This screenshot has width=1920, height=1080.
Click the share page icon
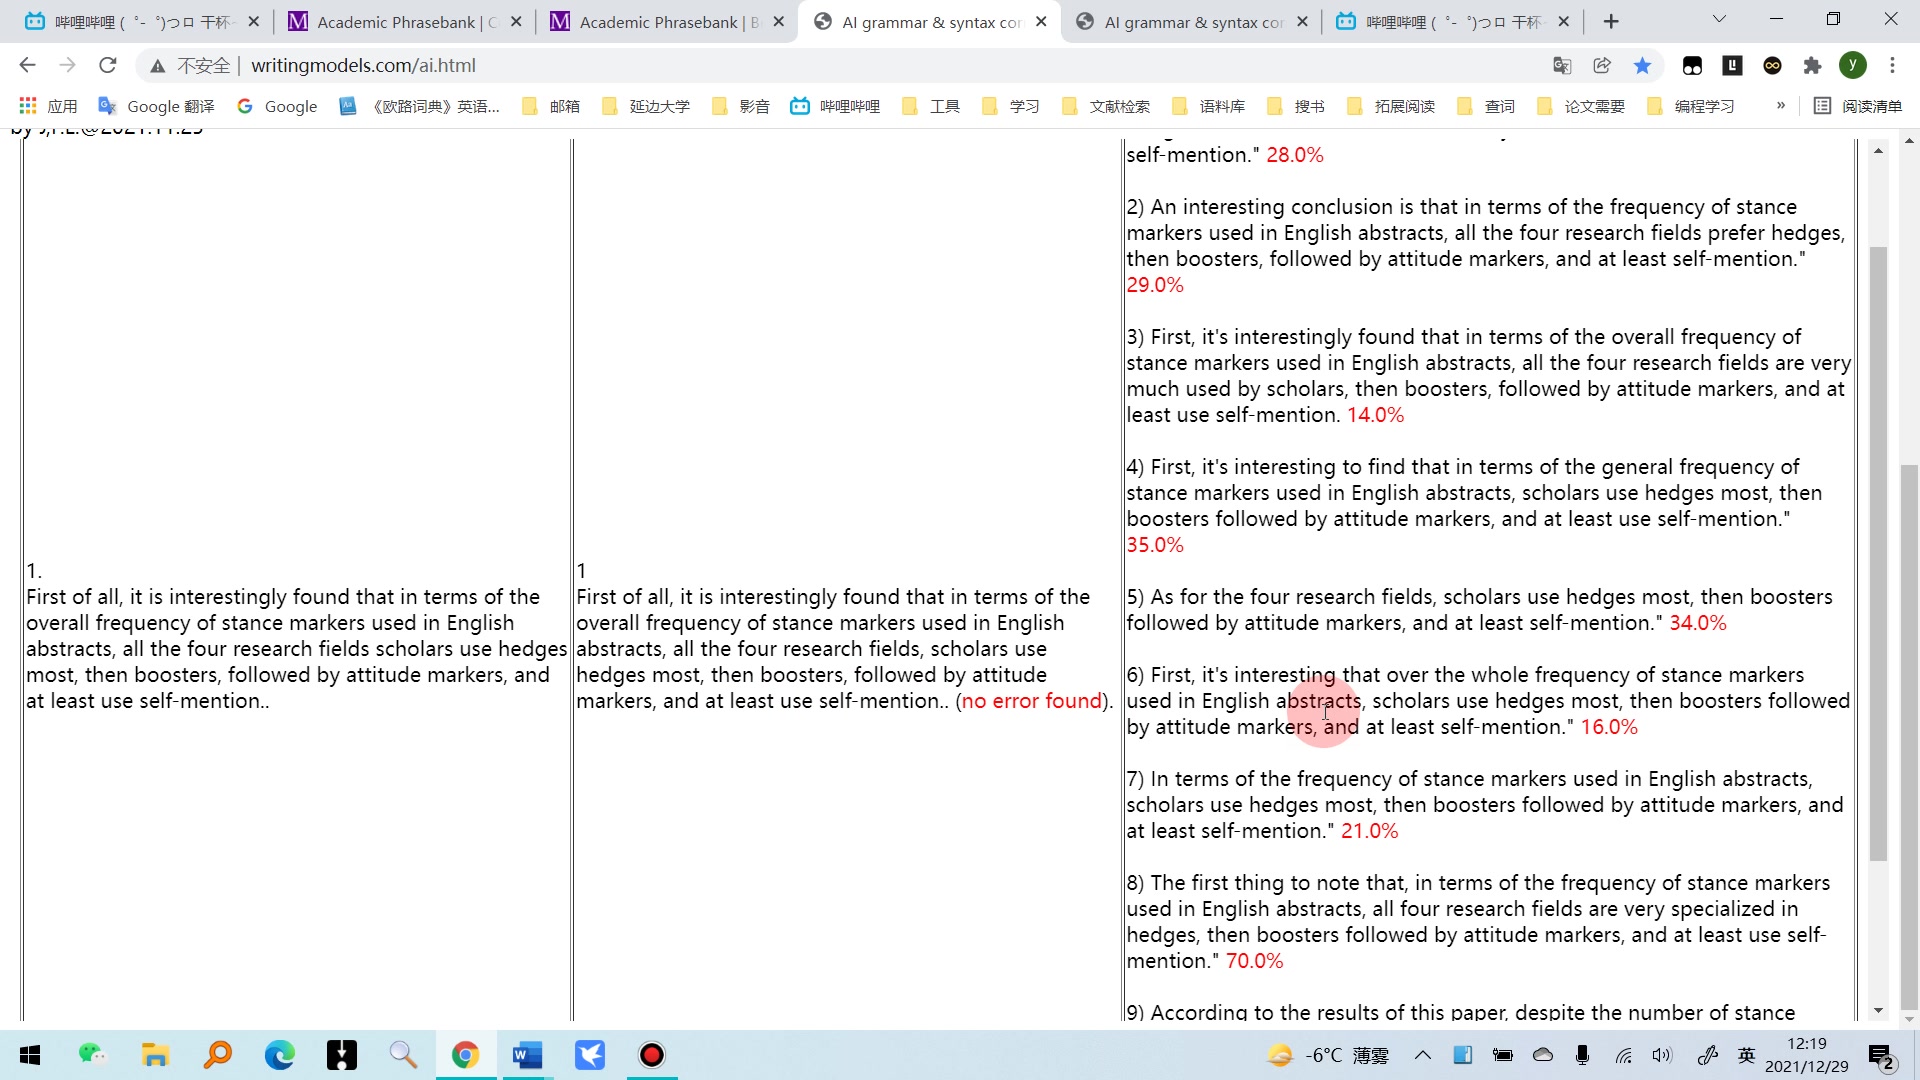point(1602,65)
